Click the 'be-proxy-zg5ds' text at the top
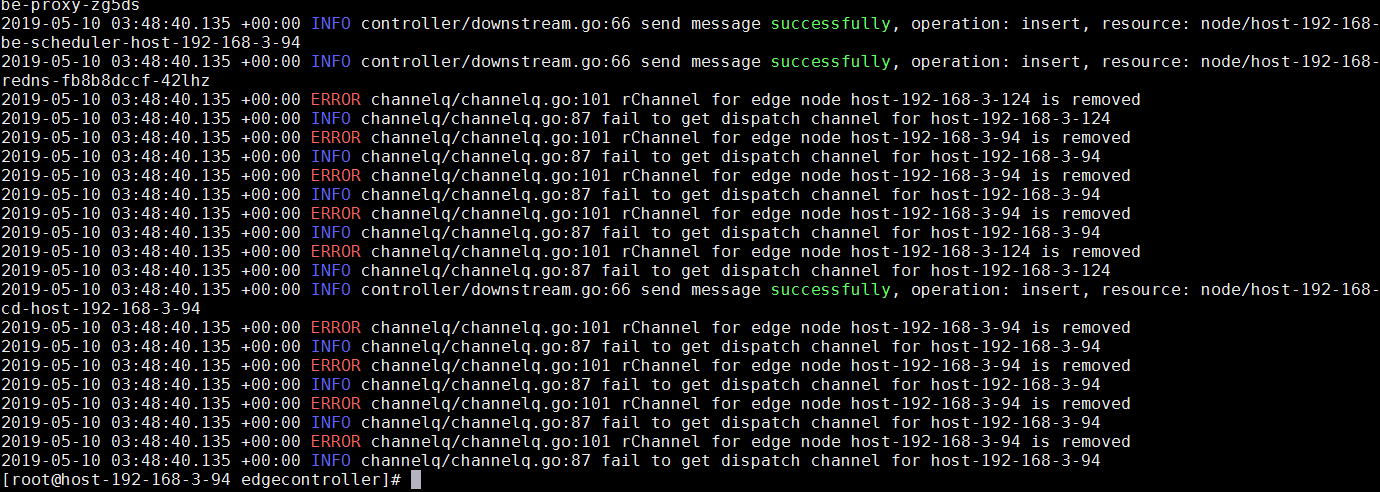Viewport: 1380px width, 492px height. (x=71, y=5)
